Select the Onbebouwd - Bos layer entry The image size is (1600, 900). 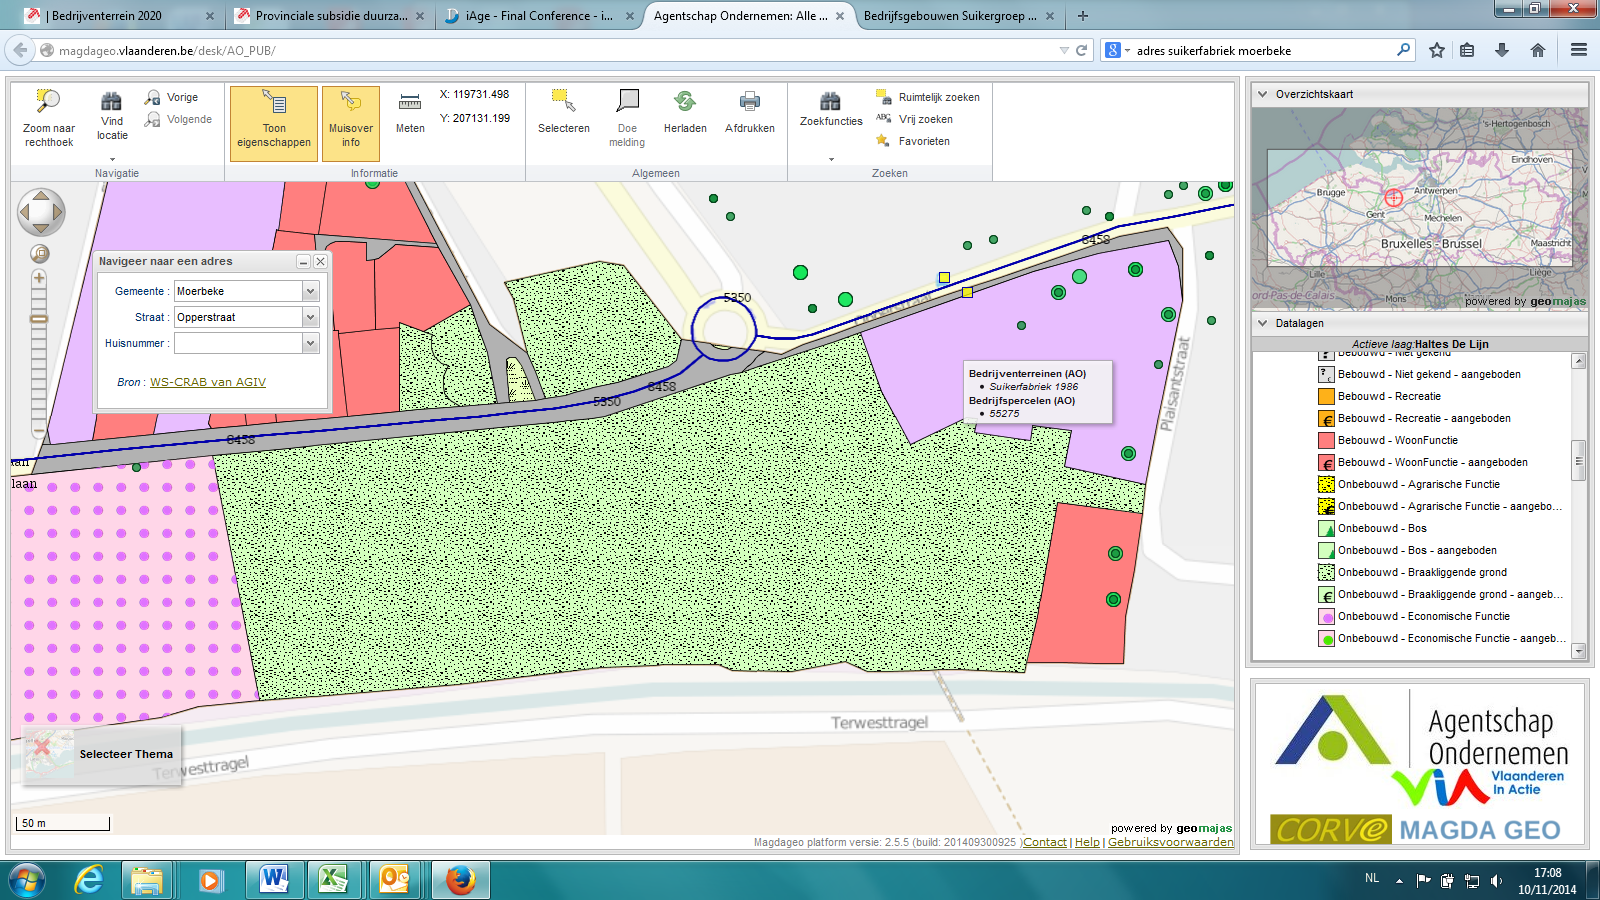[1382, 528]
